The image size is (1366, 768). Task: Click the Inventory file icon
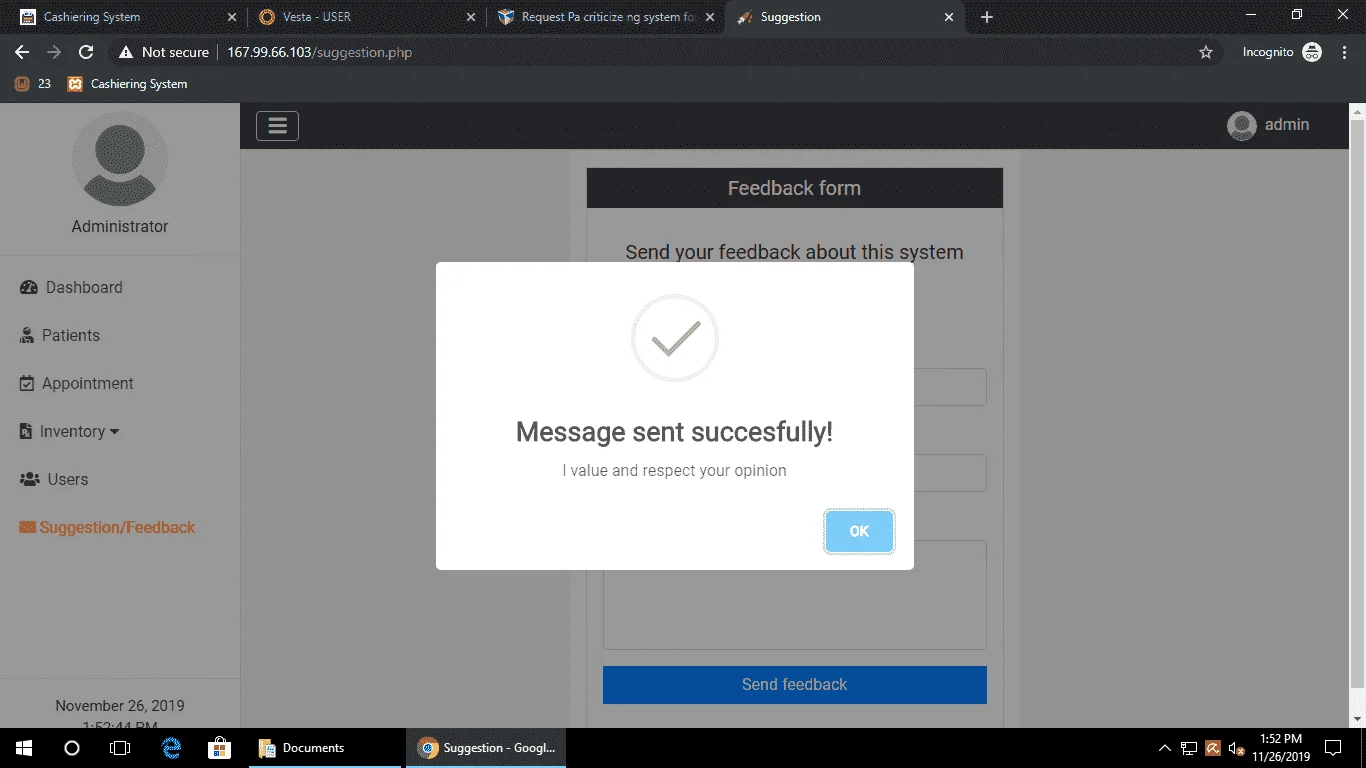point(26,431)
